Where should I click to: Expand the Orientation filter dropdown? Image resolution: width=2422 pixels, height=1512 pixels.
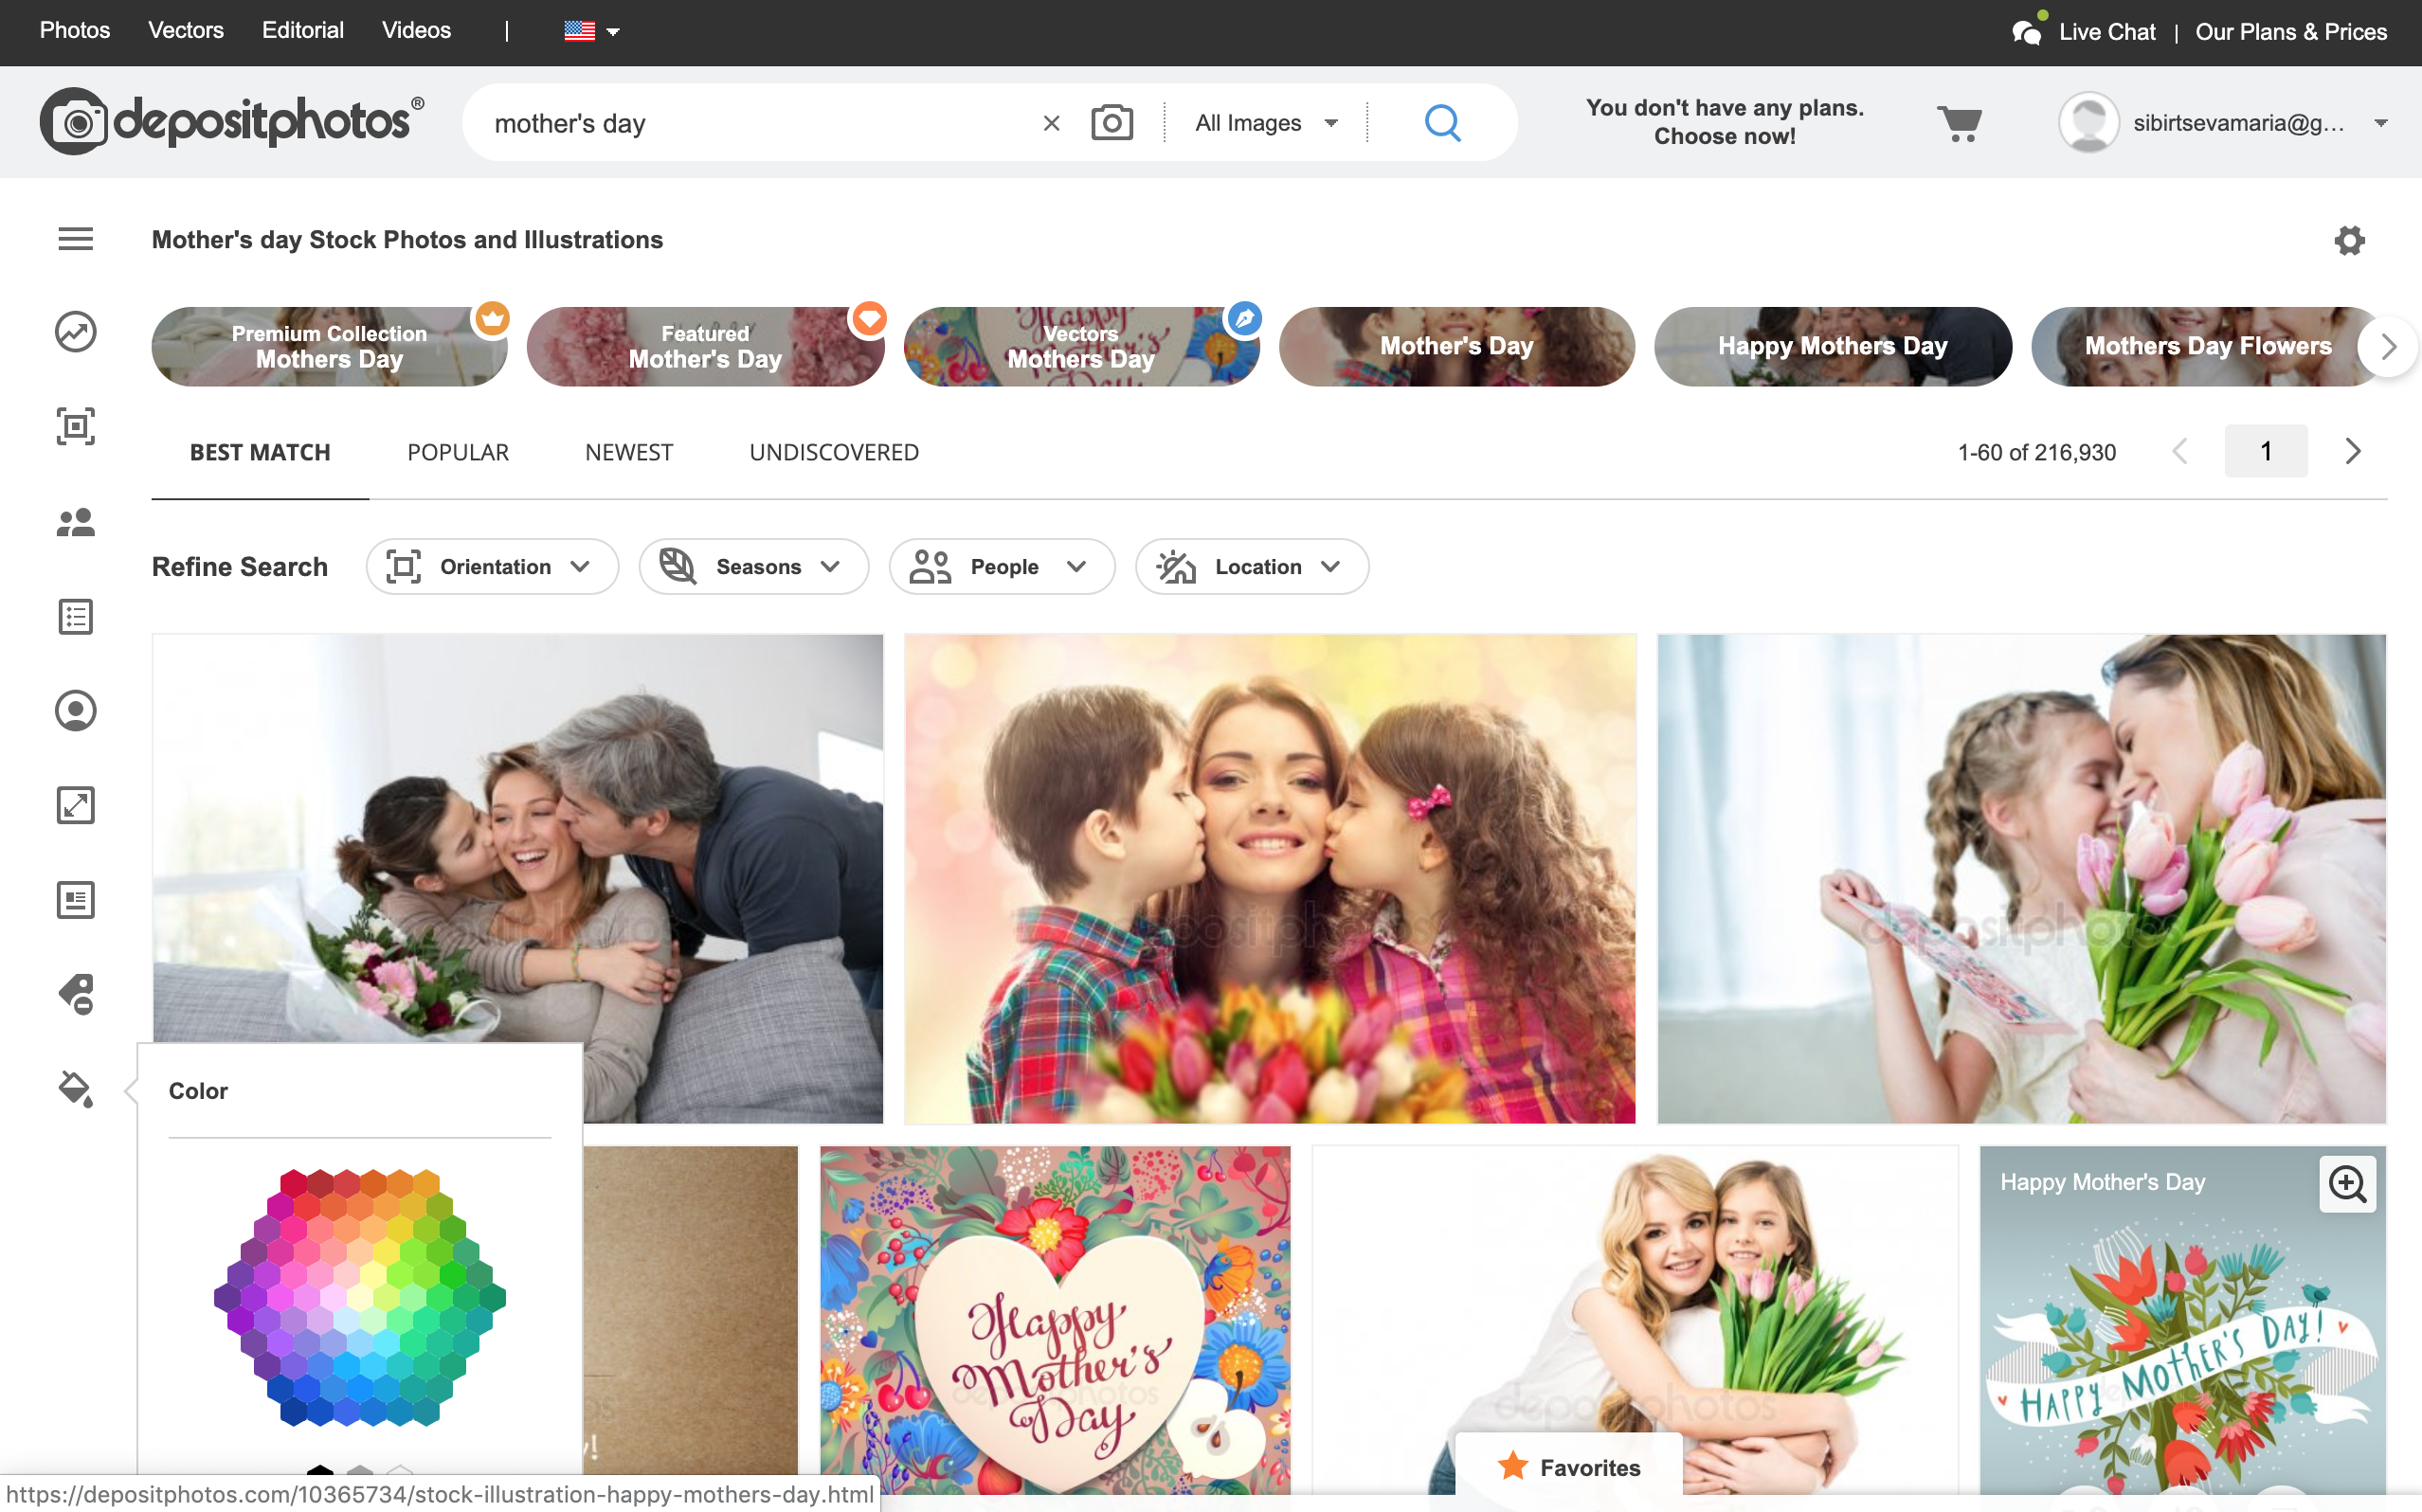click(488, 567)
